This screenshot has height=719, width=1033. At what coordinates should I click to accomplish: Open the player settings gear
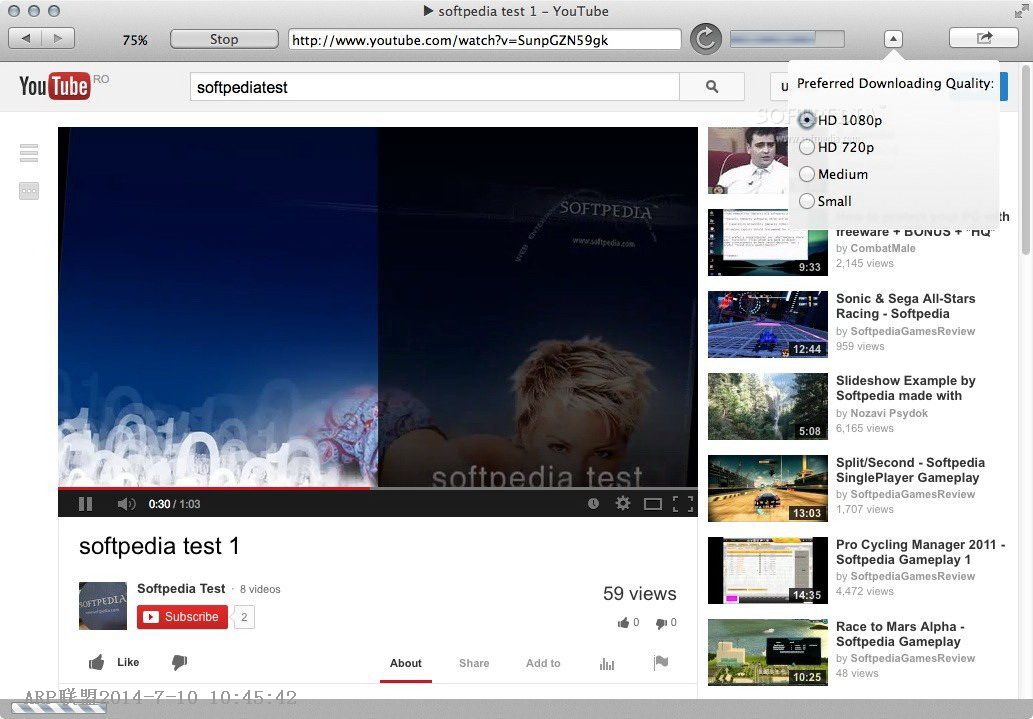pos(623,504)
